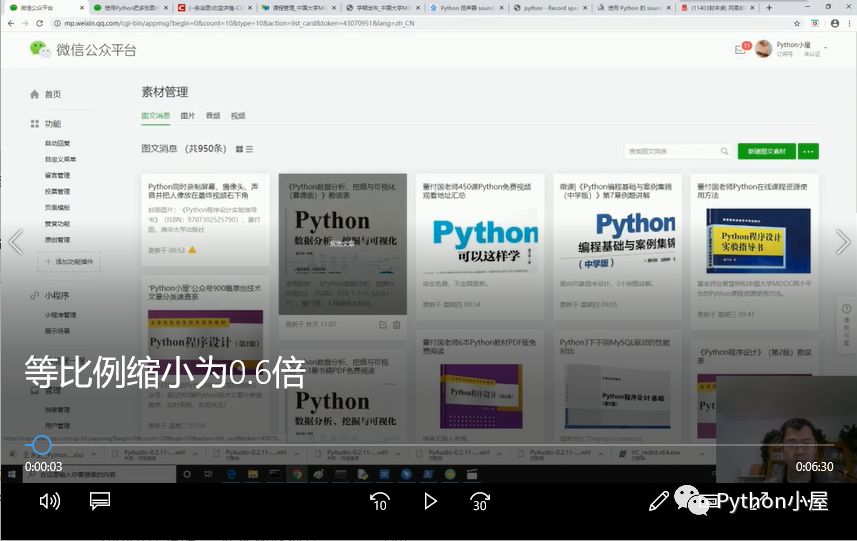Skip forward 30 seconds
The width and height of the screenshot is (857, 541).
(480, 501)
